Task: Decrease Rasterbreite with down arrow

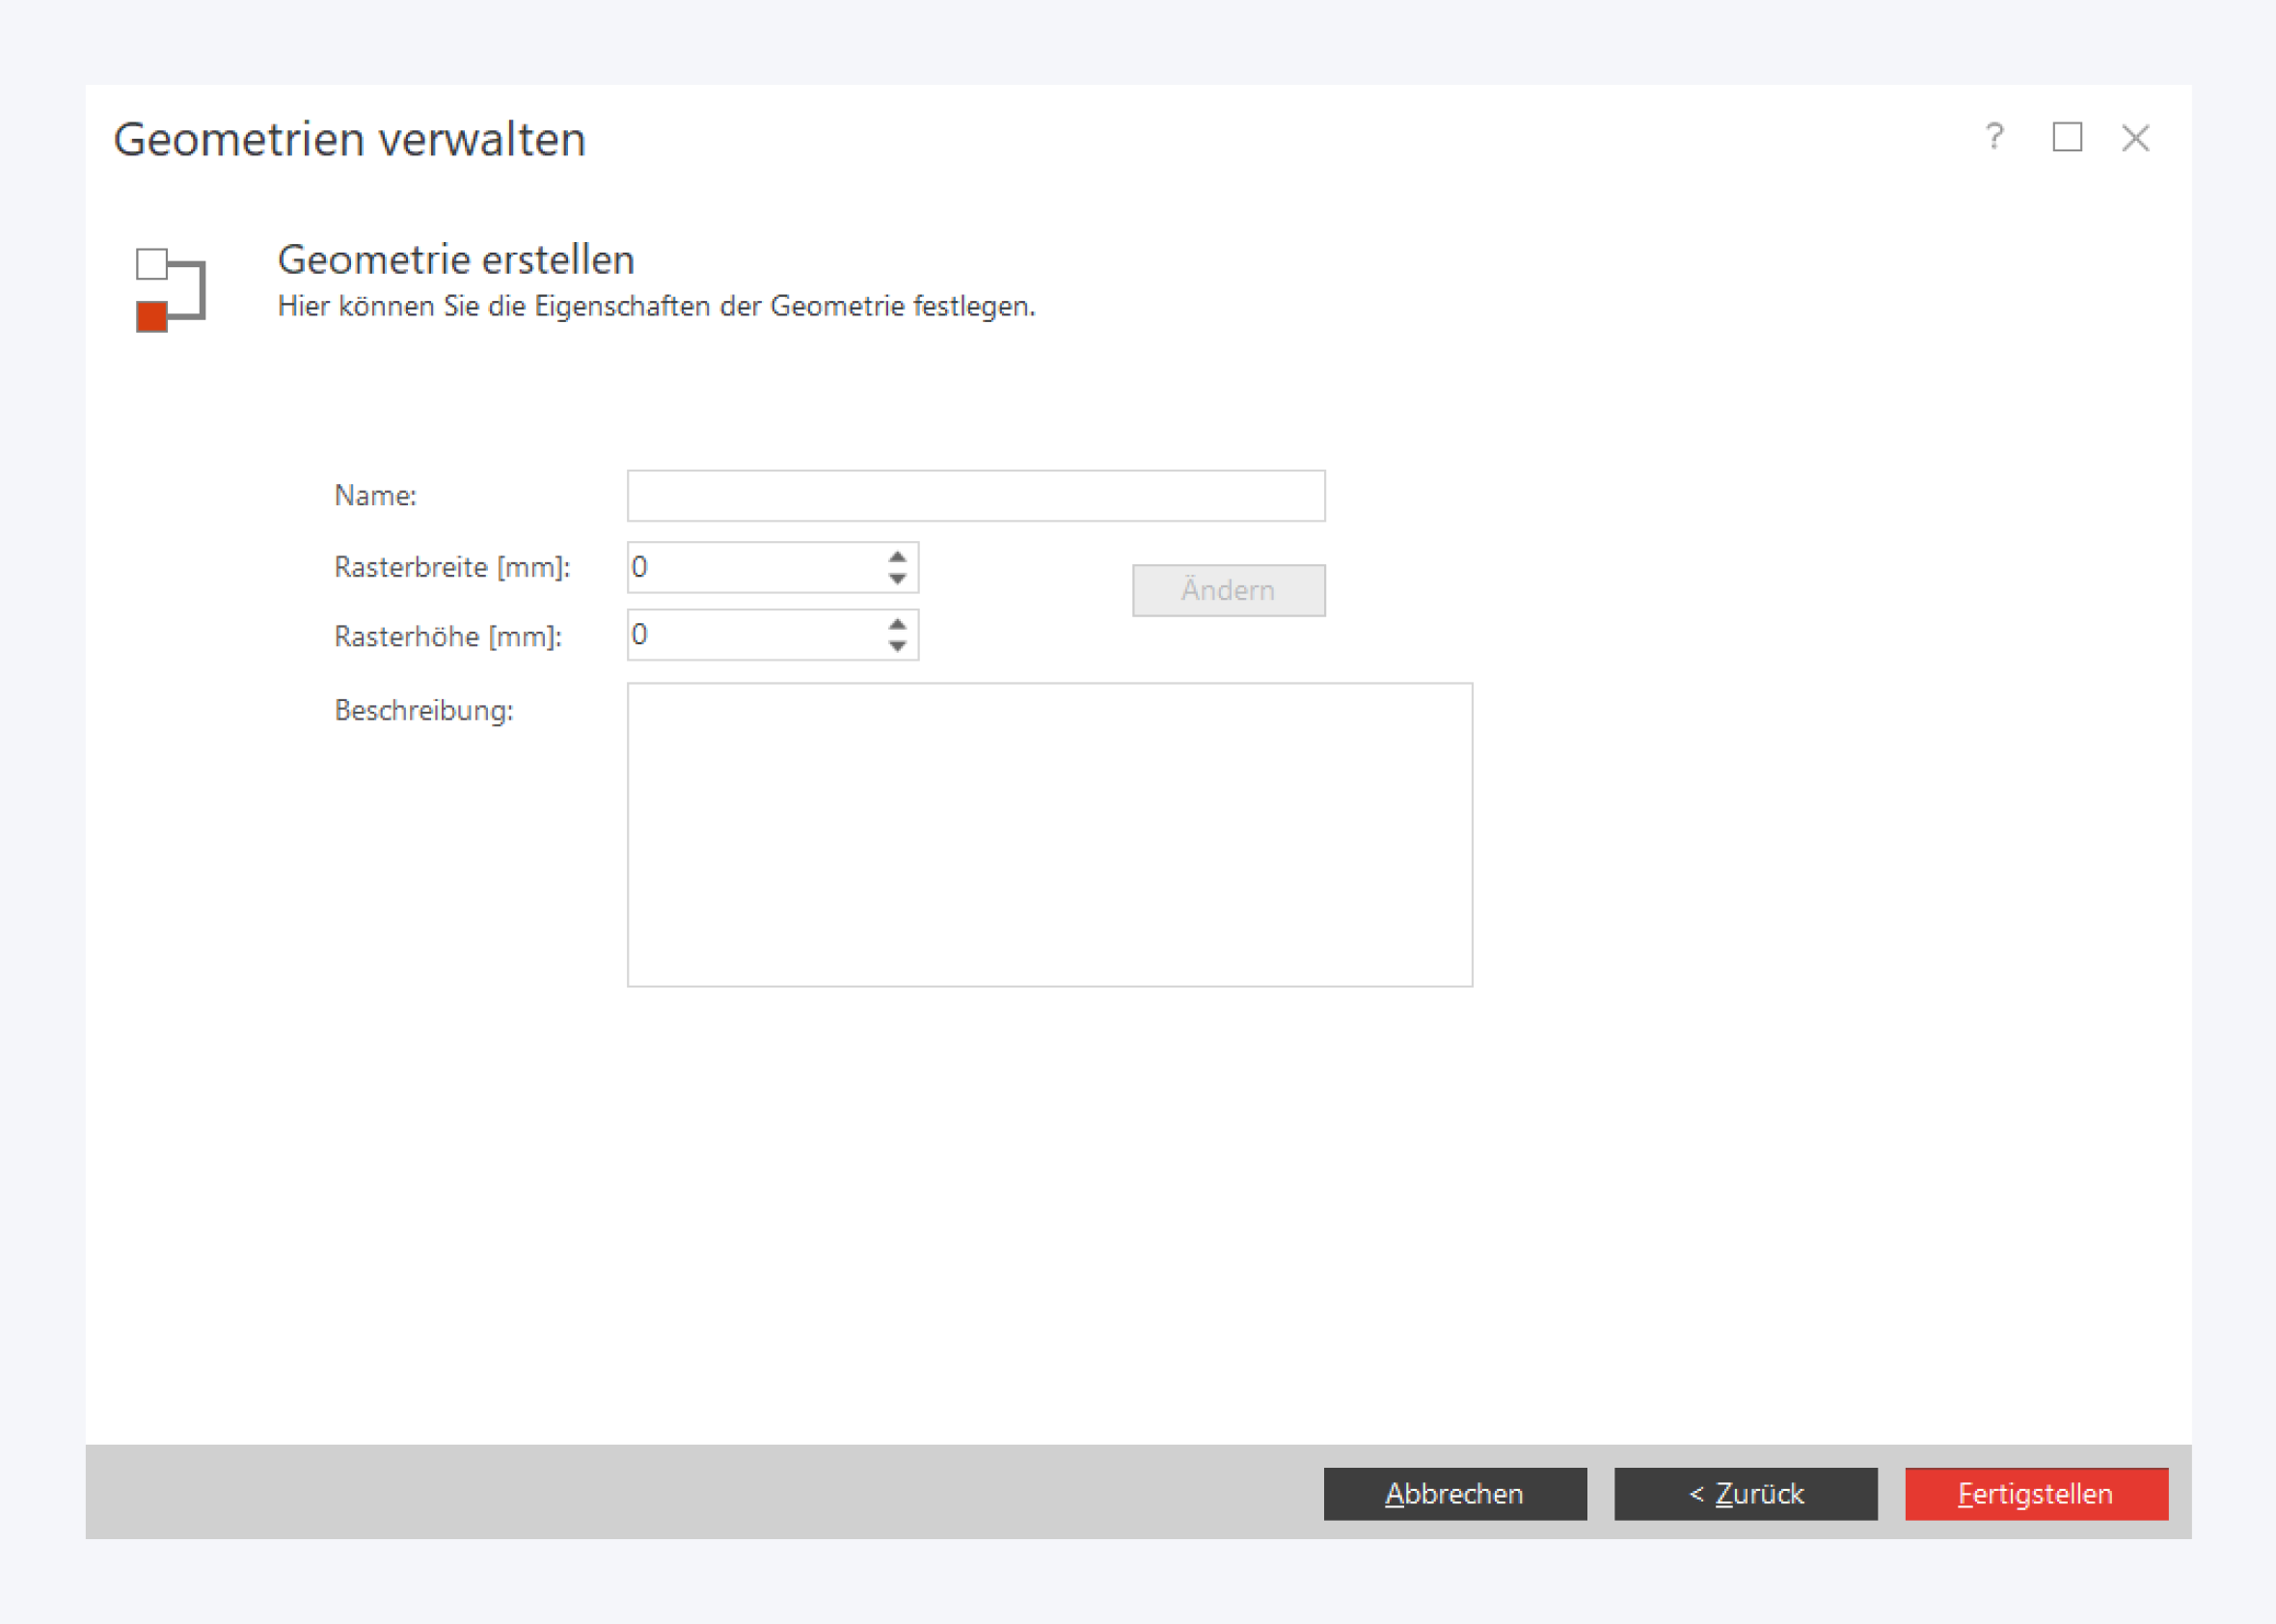Action: coord(897,580)
